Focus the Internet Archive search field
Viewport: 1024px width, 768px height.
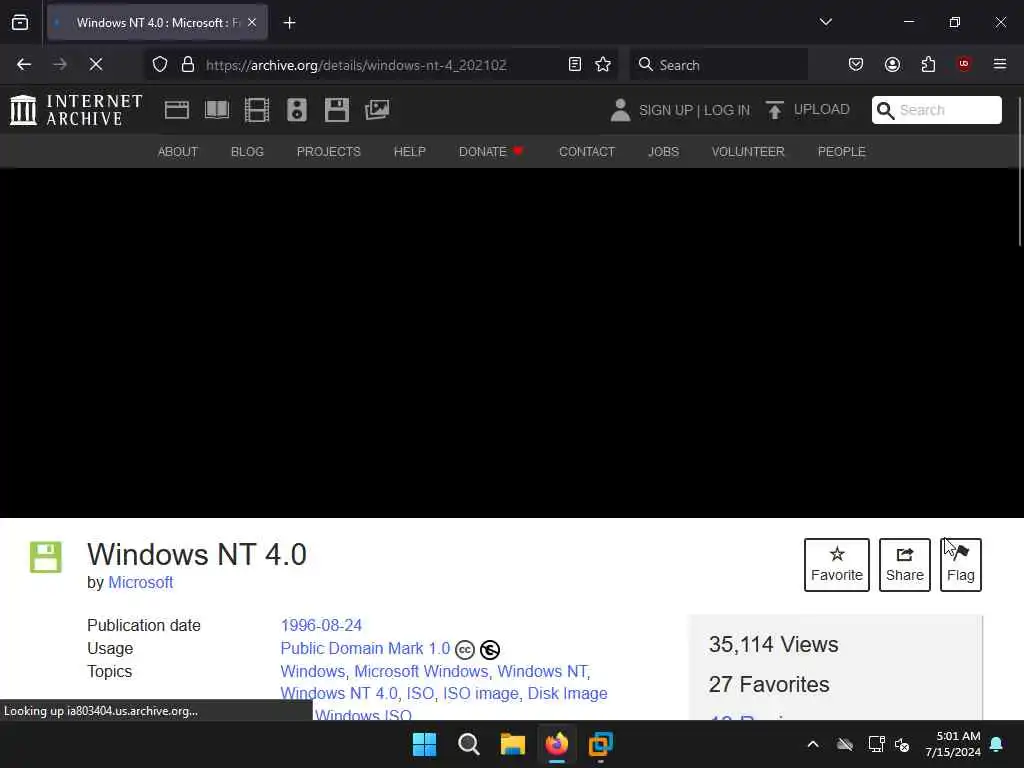point(936,110)
